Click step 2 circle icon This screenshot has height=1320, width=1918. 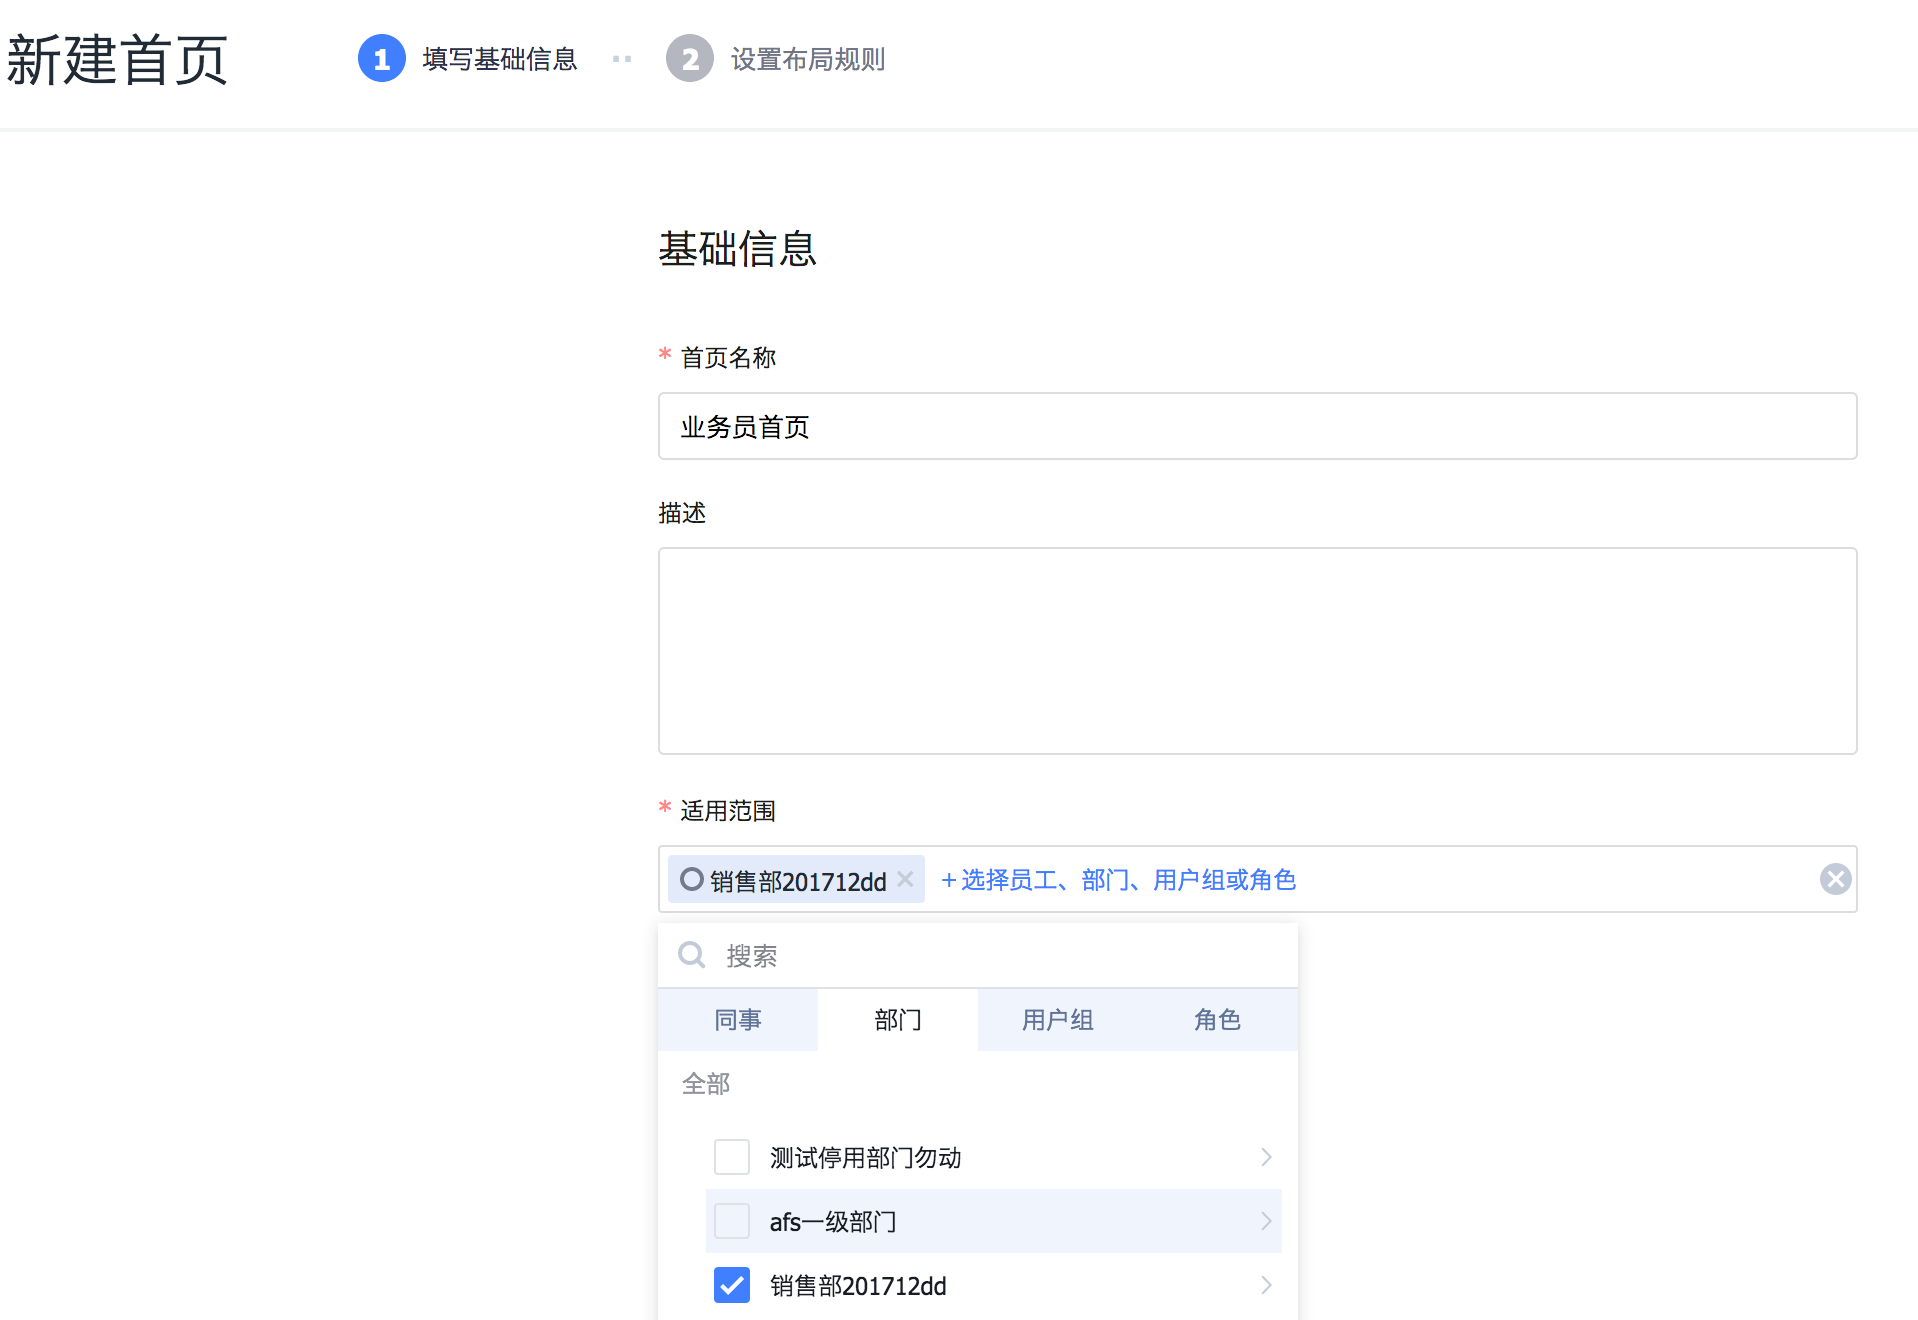(689, 59)
